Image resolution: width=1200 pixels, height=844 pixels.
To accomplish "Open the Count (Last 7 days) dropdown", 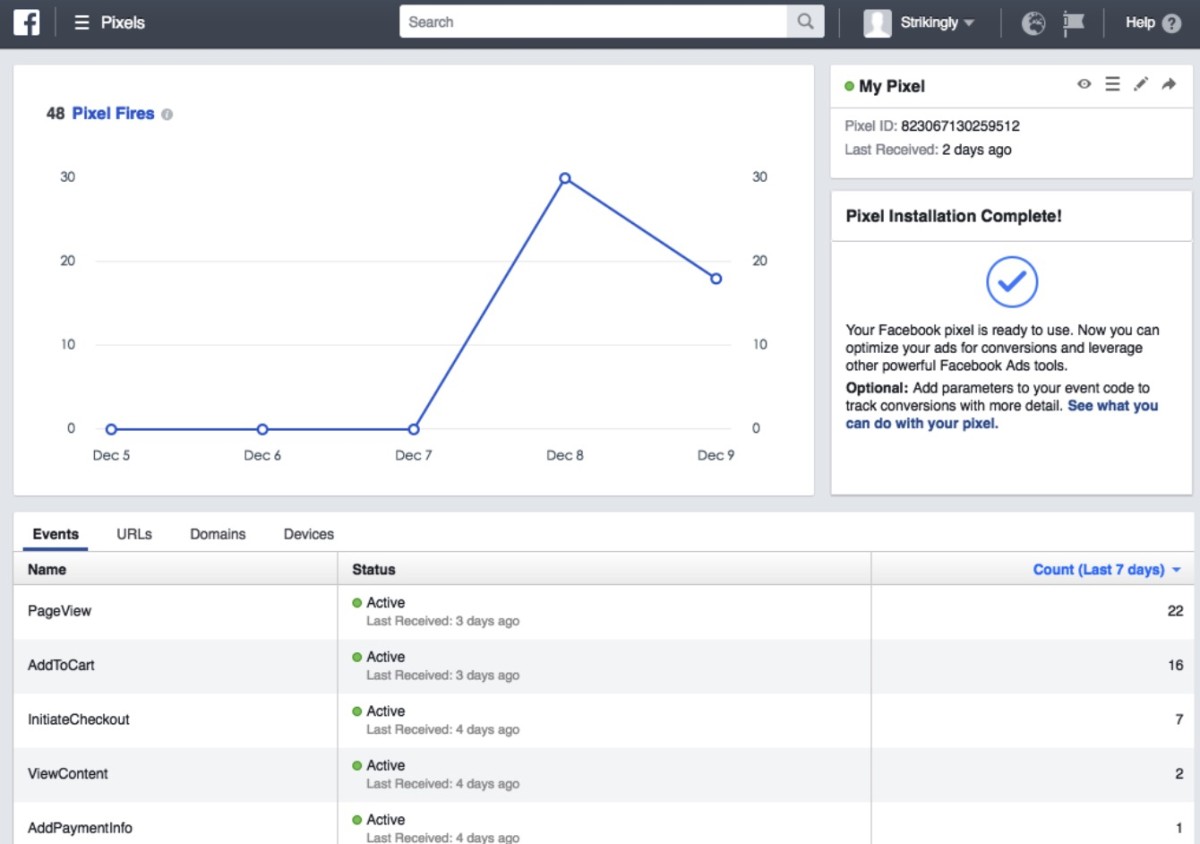I will click(1106, 569).
